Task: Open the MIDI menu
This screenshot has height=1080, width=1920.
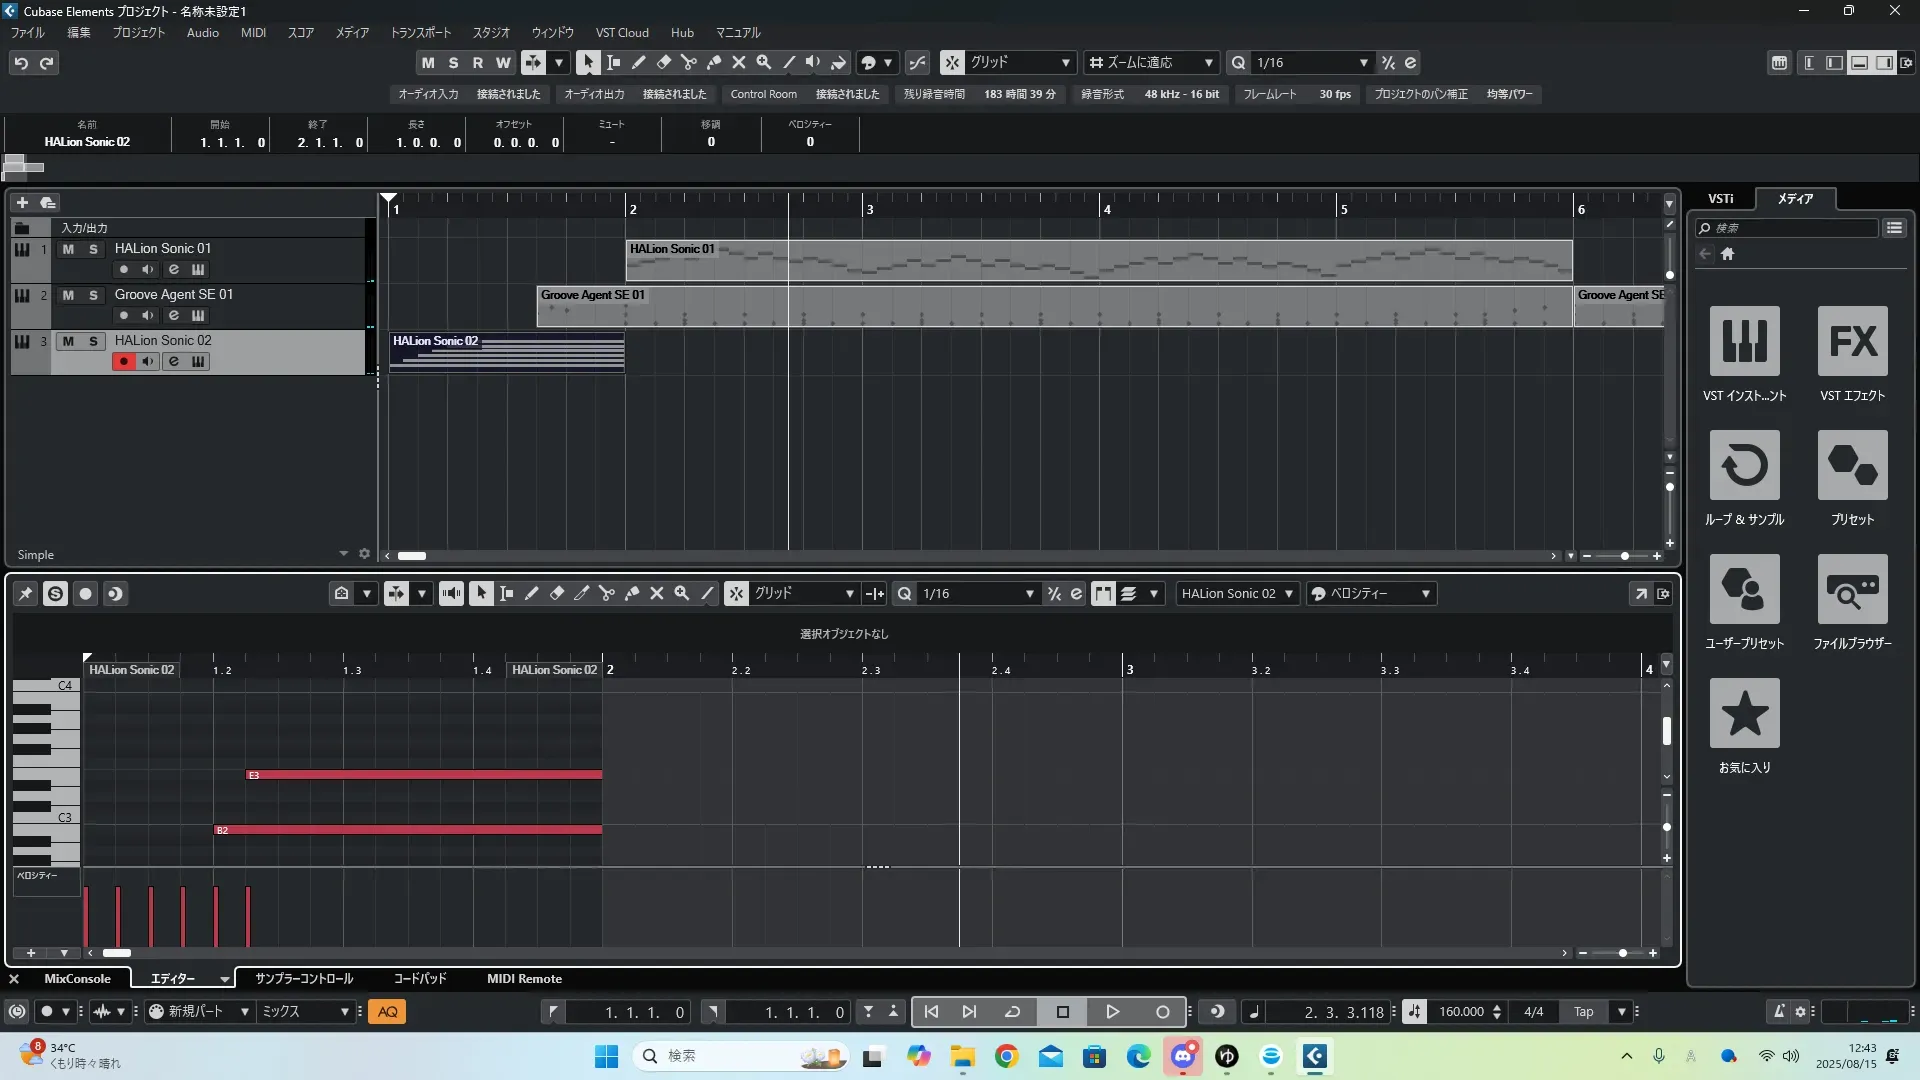Action: tap(253, 32)
